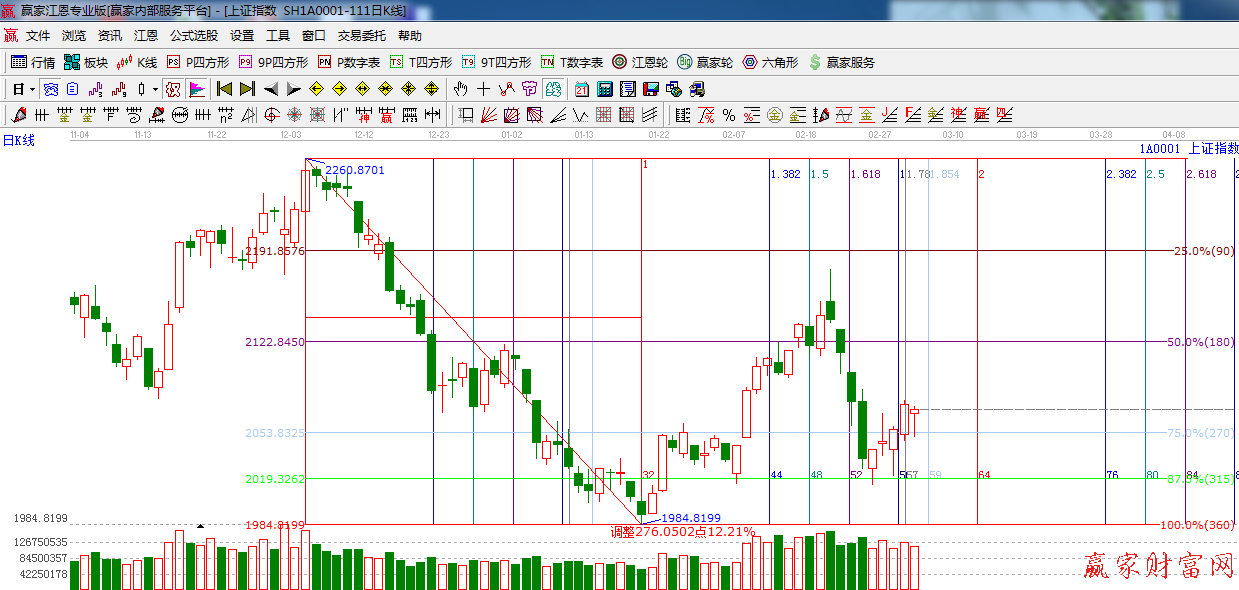Expand the candlestick style dropdown arrow
The width and height of the screenshot is (1239, 590).
point(155,89)
